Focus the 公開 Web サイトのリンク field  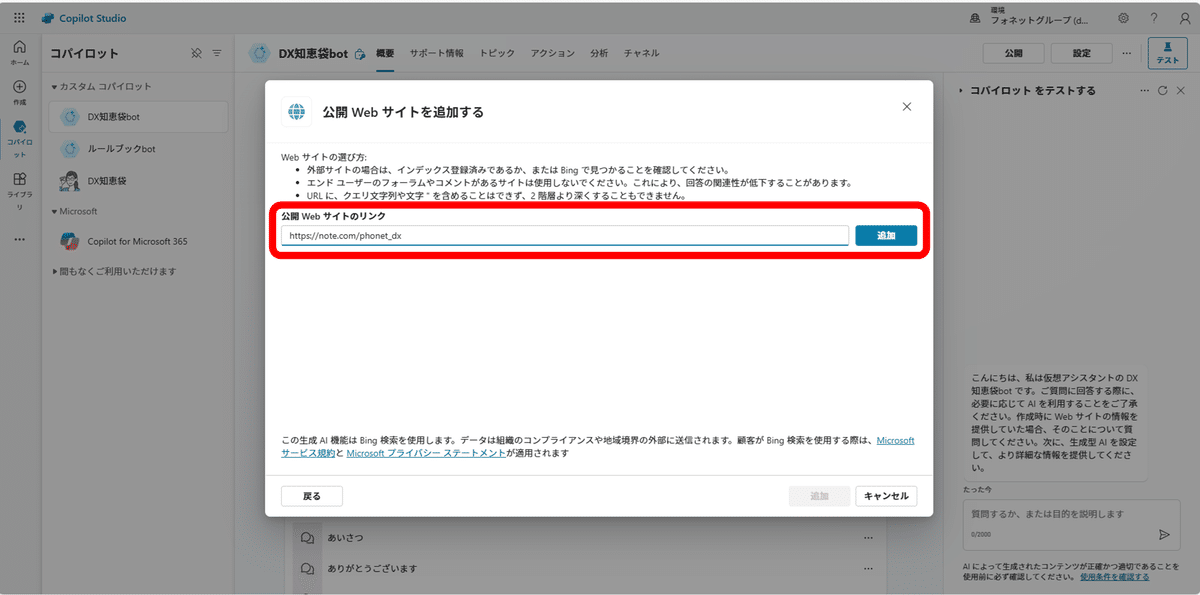(x=565, y=235)
